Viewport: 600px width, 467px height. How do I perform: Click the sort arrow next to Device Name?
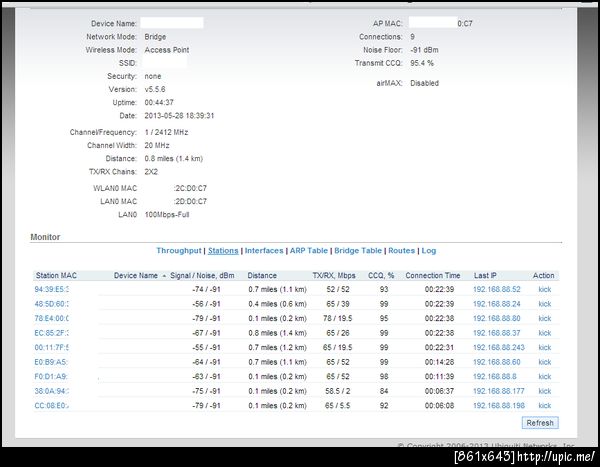(164, 276)
